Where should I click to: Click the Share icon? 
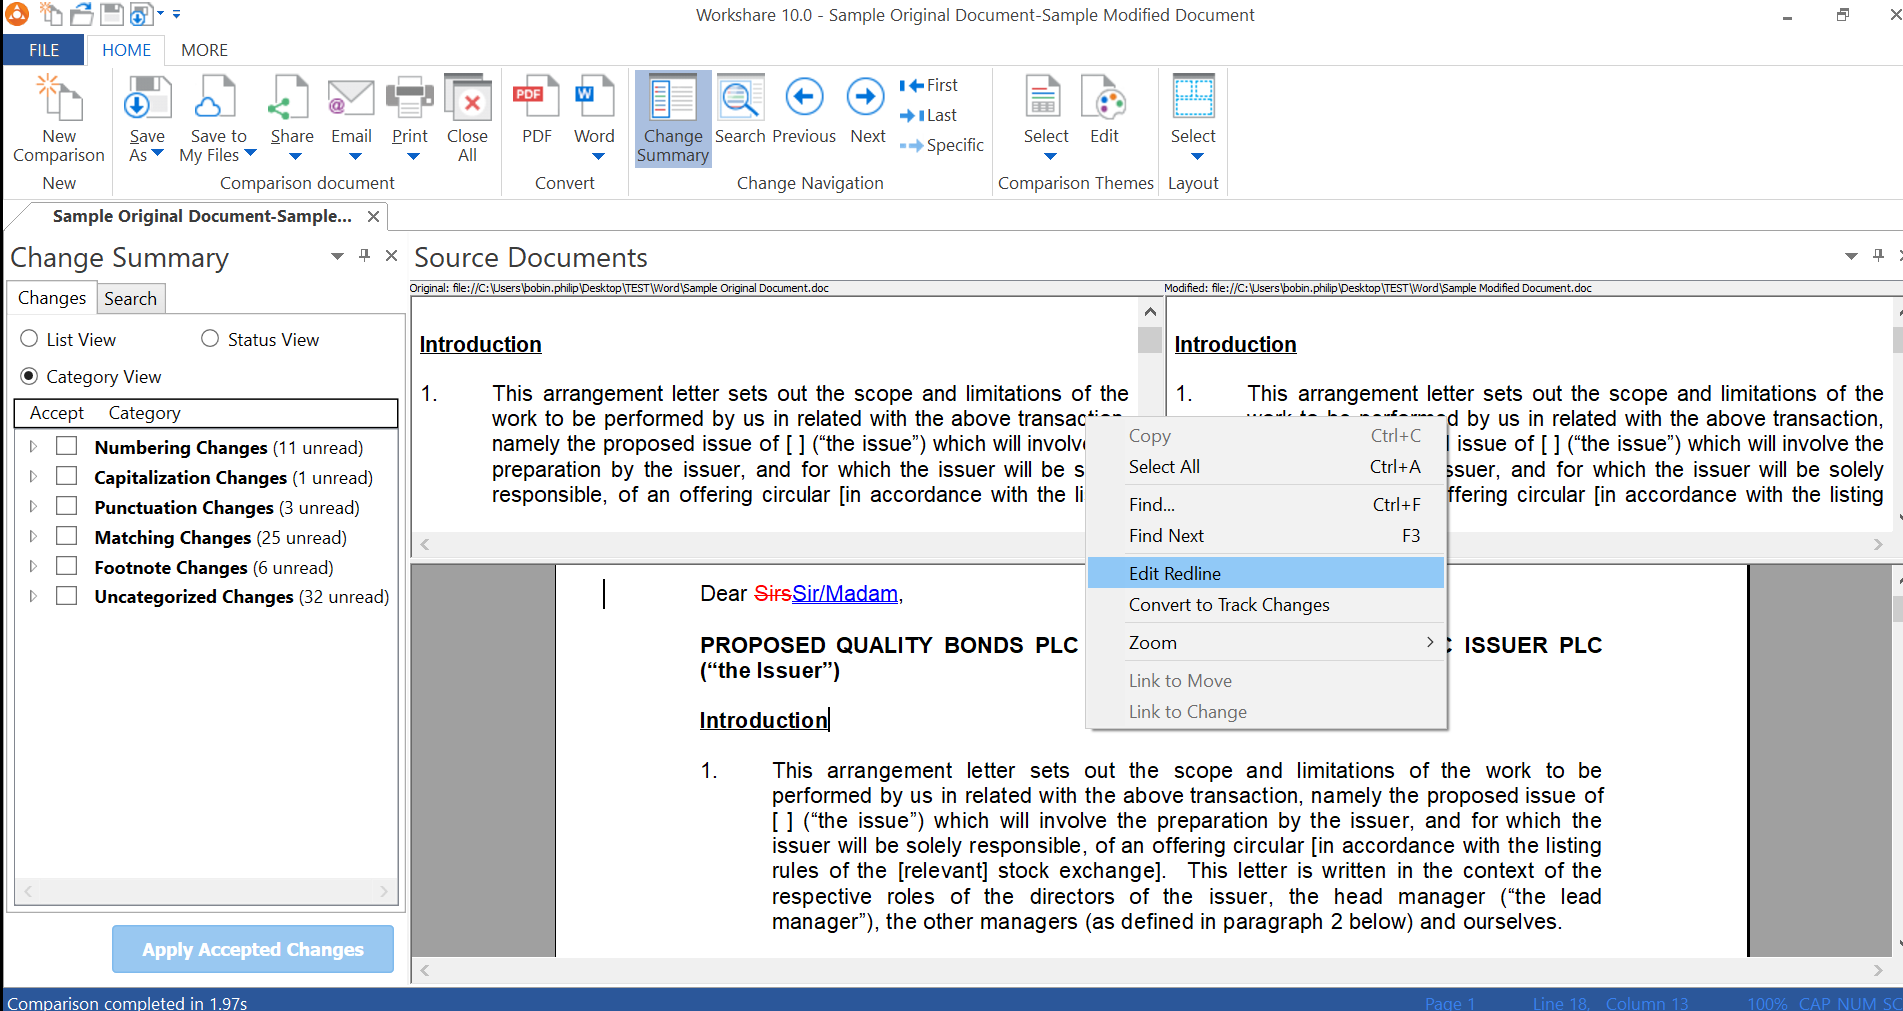(x=291, y=99)
